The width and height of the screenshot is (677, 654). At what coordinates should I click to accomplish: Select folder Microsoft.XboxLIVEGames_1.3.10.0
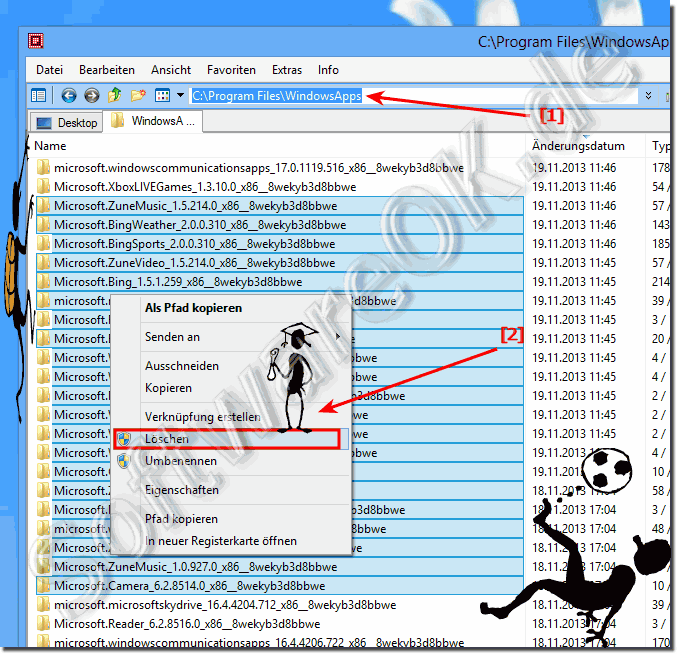(205, 187)
